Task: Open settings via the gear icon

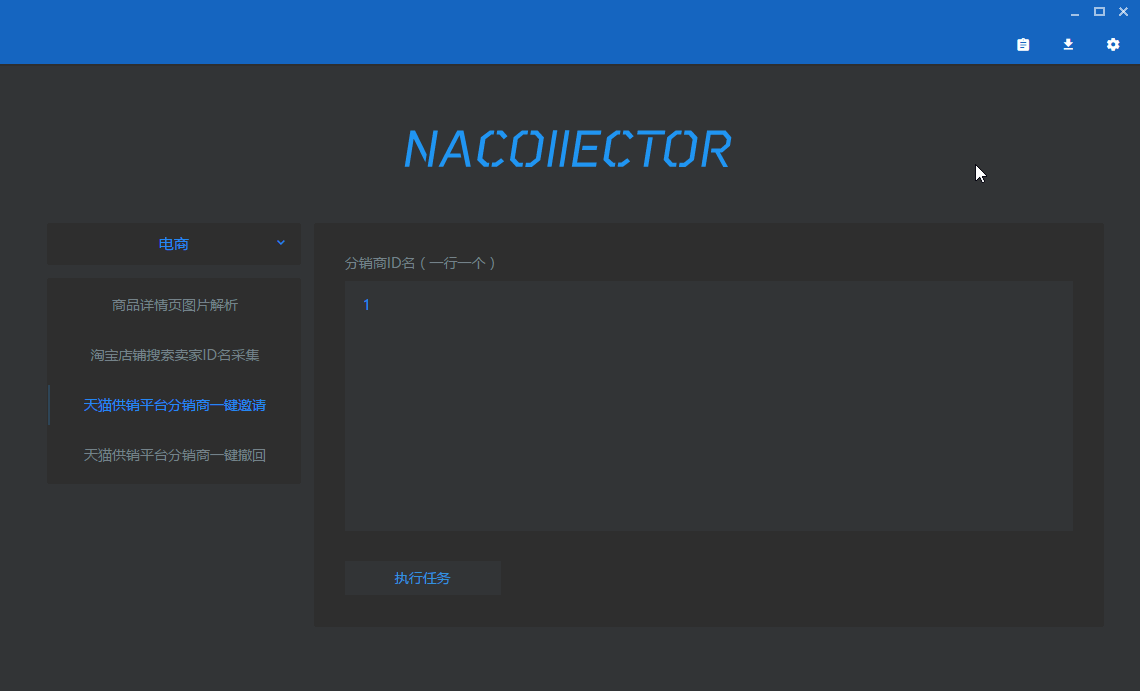Action: (x=1113, y=44)
